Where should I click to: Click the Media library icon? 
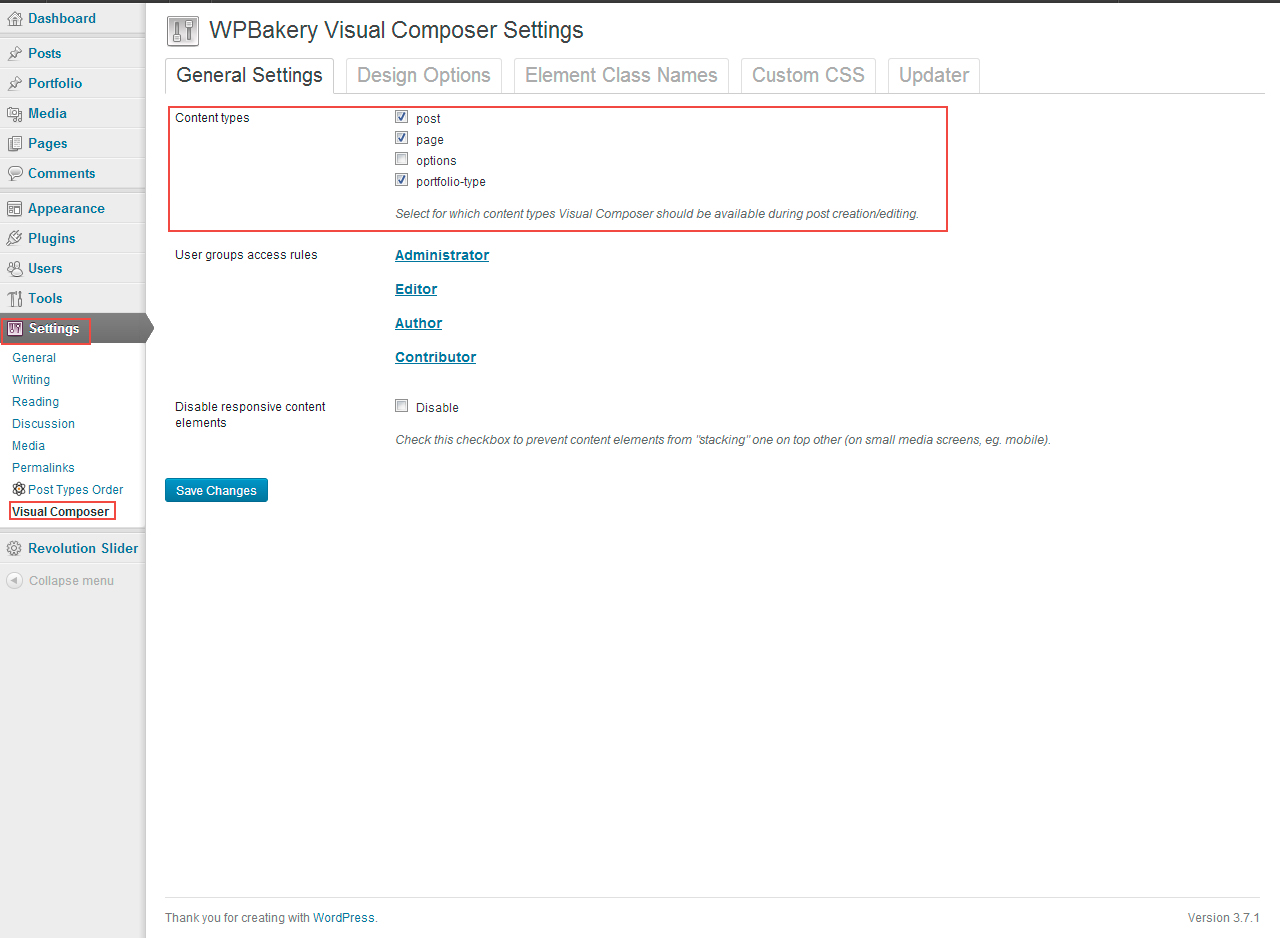pos(14,113)
